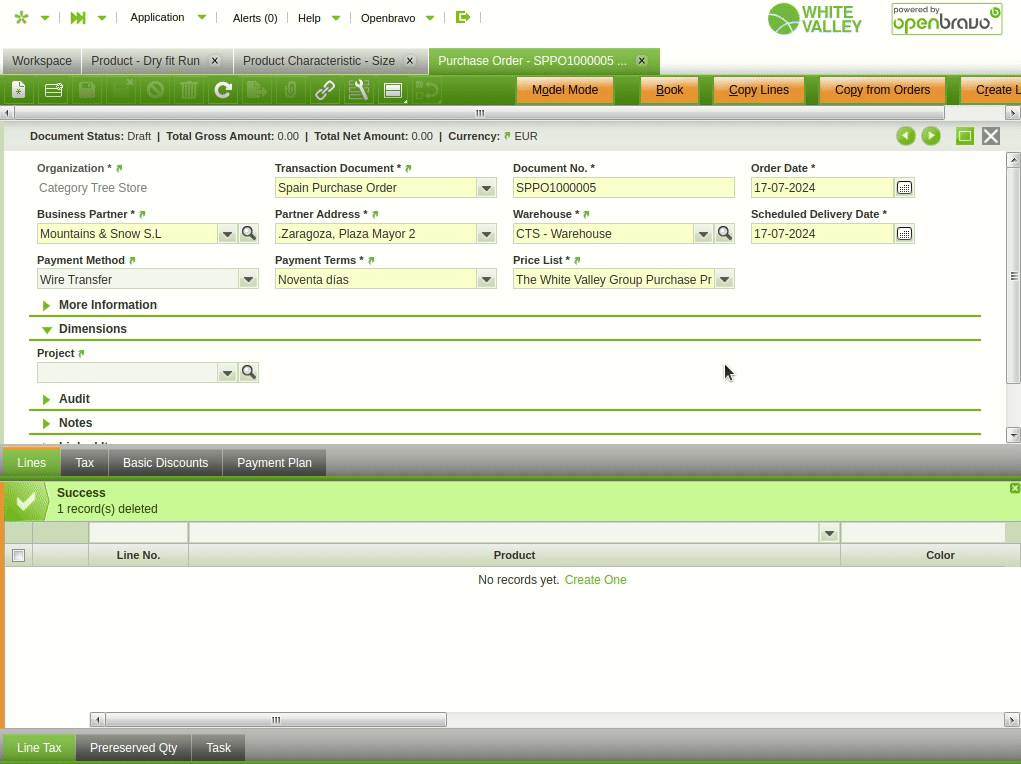Click the logout icon in top bar

coord(462,17)
